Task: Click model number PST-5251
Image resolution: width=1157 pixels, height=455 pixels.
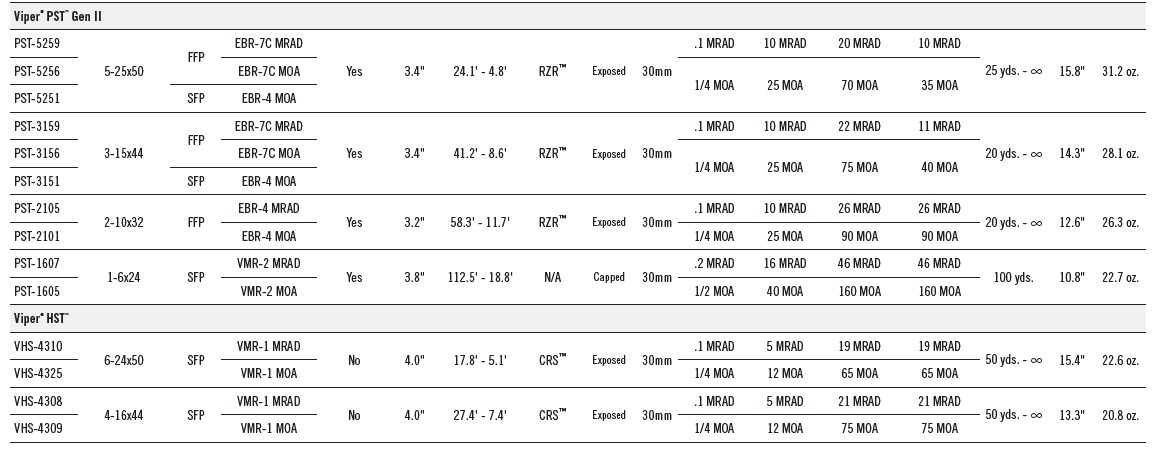Action: click(x=37, y=98)
